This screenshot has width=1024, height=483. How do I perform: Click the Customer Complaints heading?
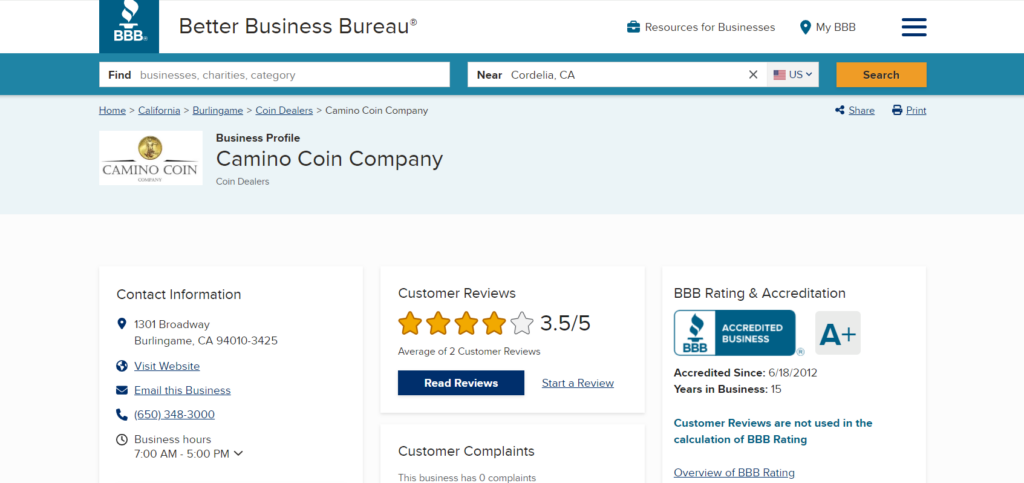tap(466, 451)
